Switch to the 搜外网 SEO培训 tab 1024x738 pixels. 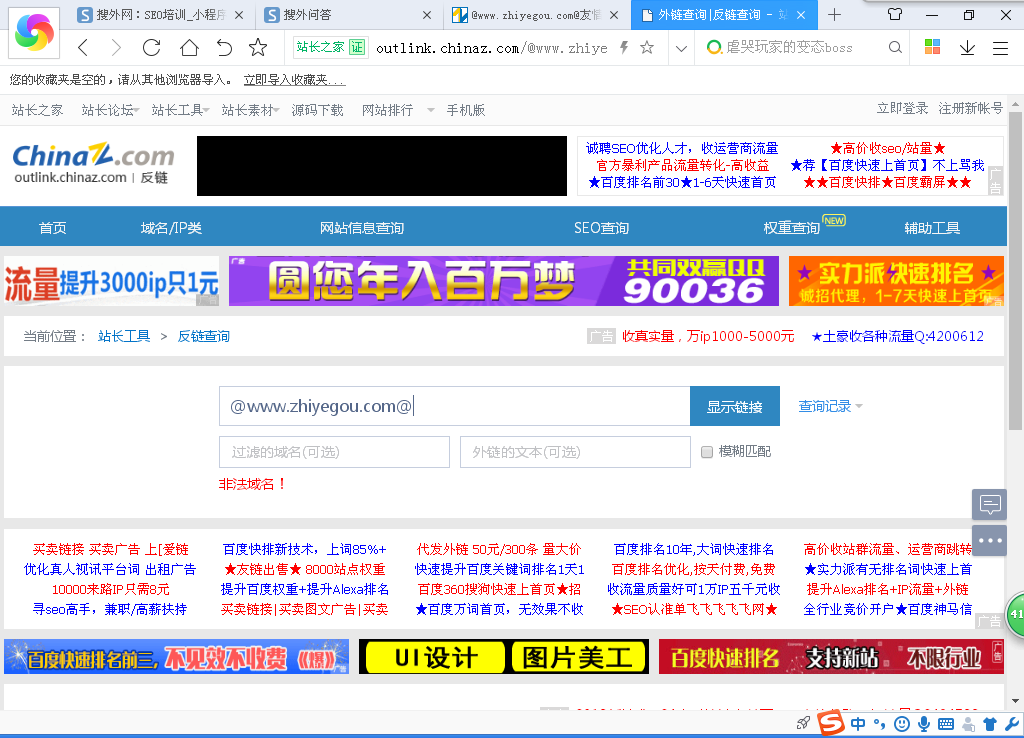[x=160, y=15]
